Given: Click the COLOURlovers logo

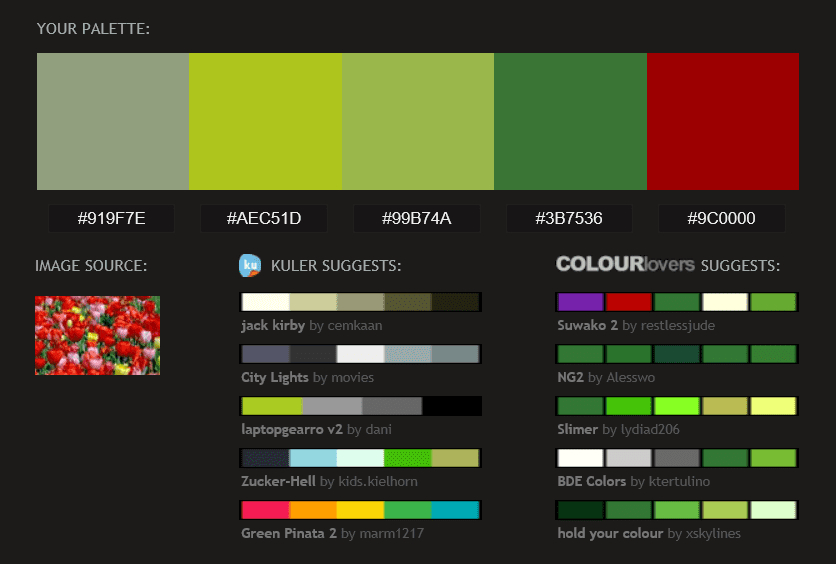Looking at the screenshot, I should tap(625, 264).
